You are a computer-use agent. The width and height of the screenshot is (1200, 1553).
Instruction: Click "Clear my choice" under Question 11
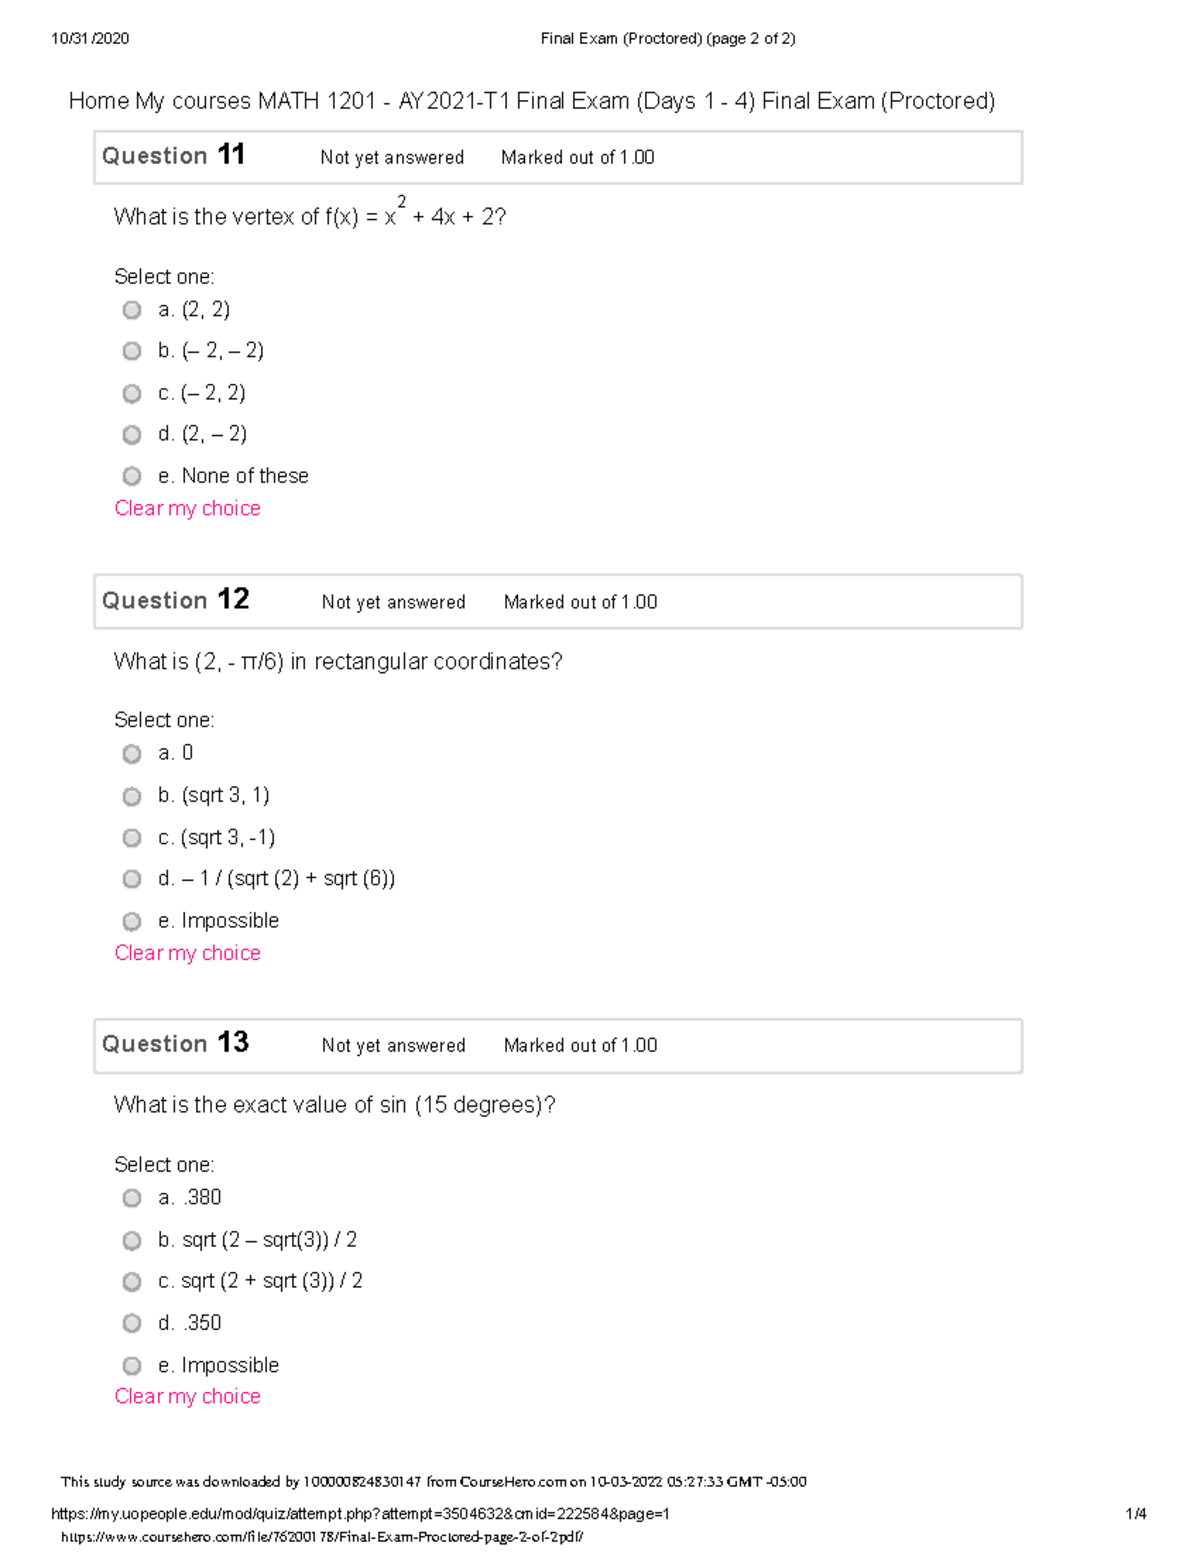pyautogui.click(x=187, y=508)
